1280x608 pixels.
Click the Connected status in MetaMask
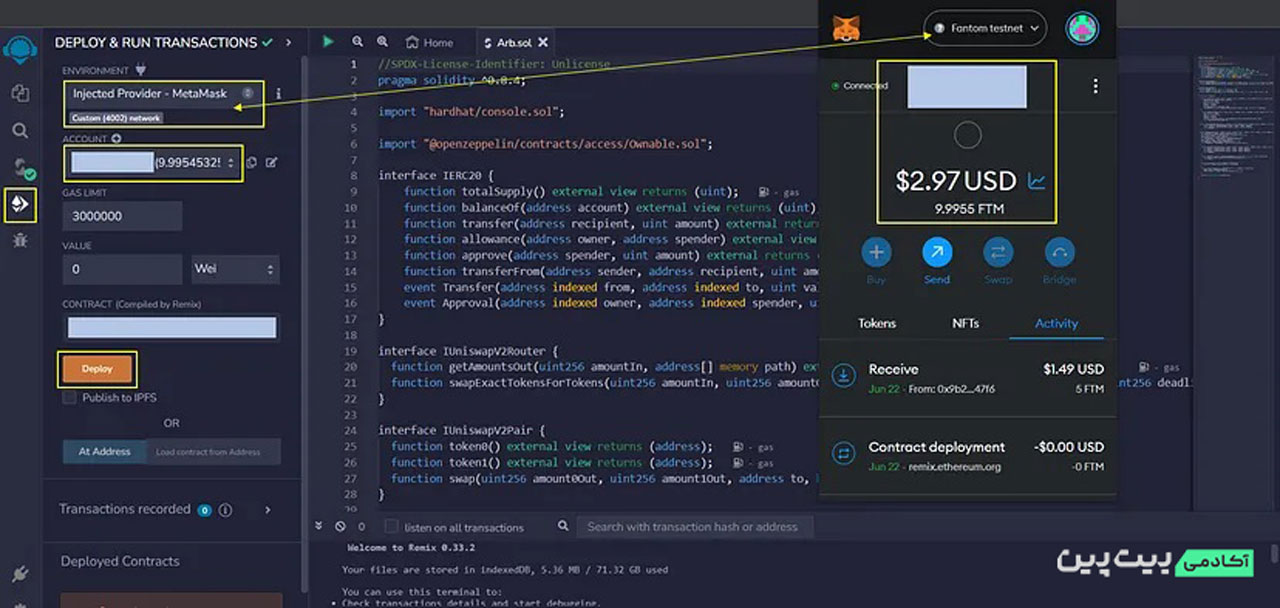click(x=860, y=86)
